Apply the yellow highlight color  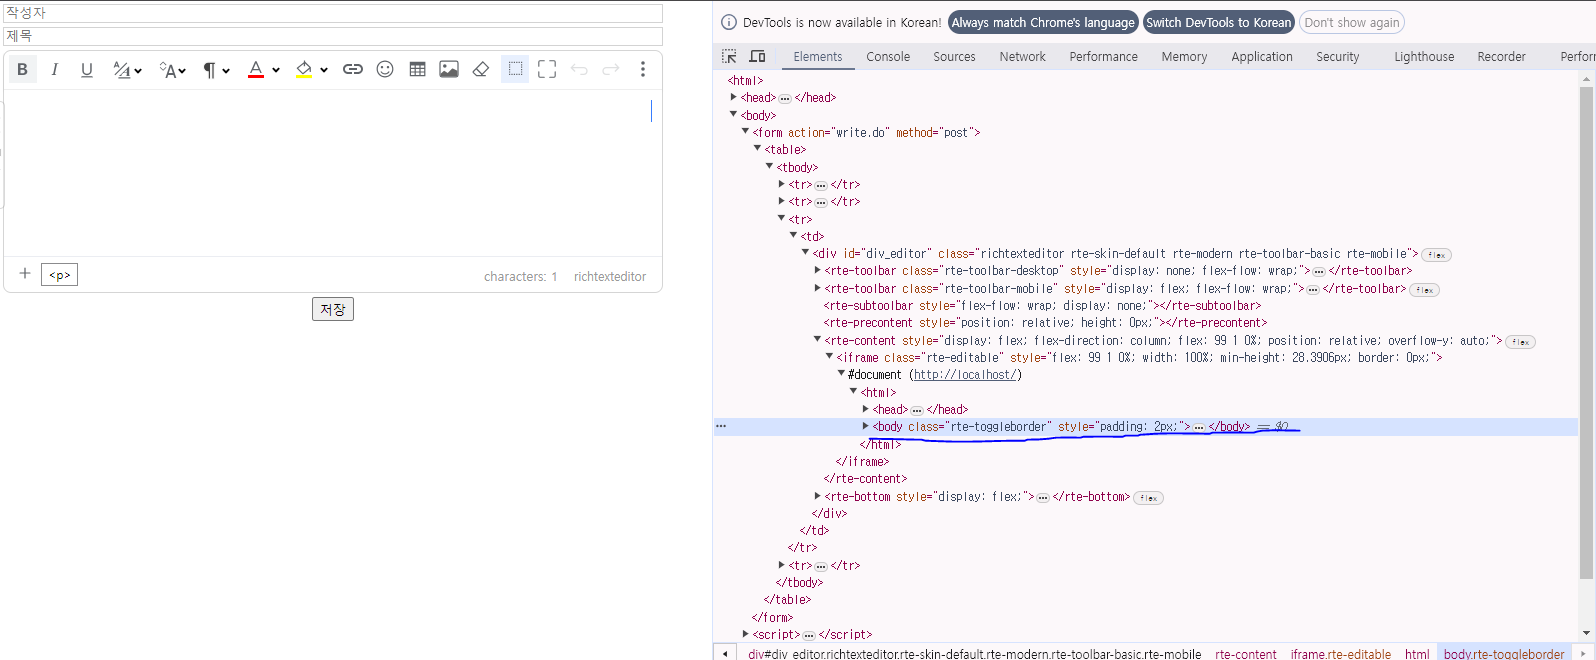[x=304, y=70]
